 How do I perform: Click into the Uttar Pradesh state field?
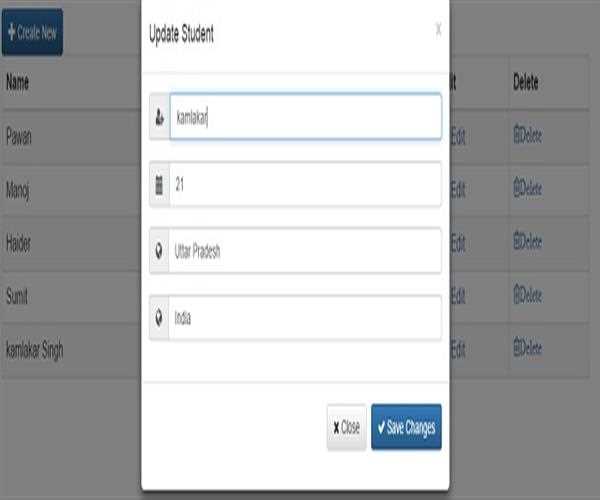tap(305, 251)
